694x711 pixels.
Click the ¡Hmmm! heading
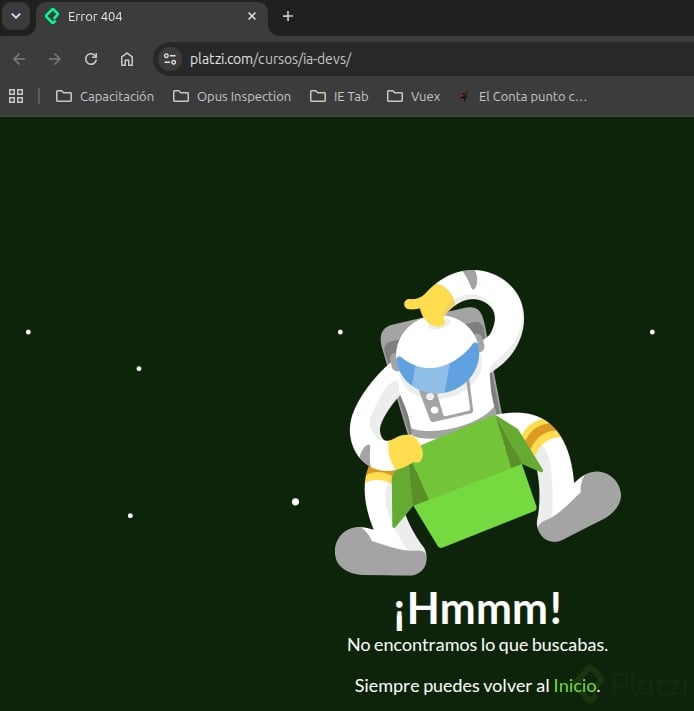pyautogui.click(x=477, y=609)
